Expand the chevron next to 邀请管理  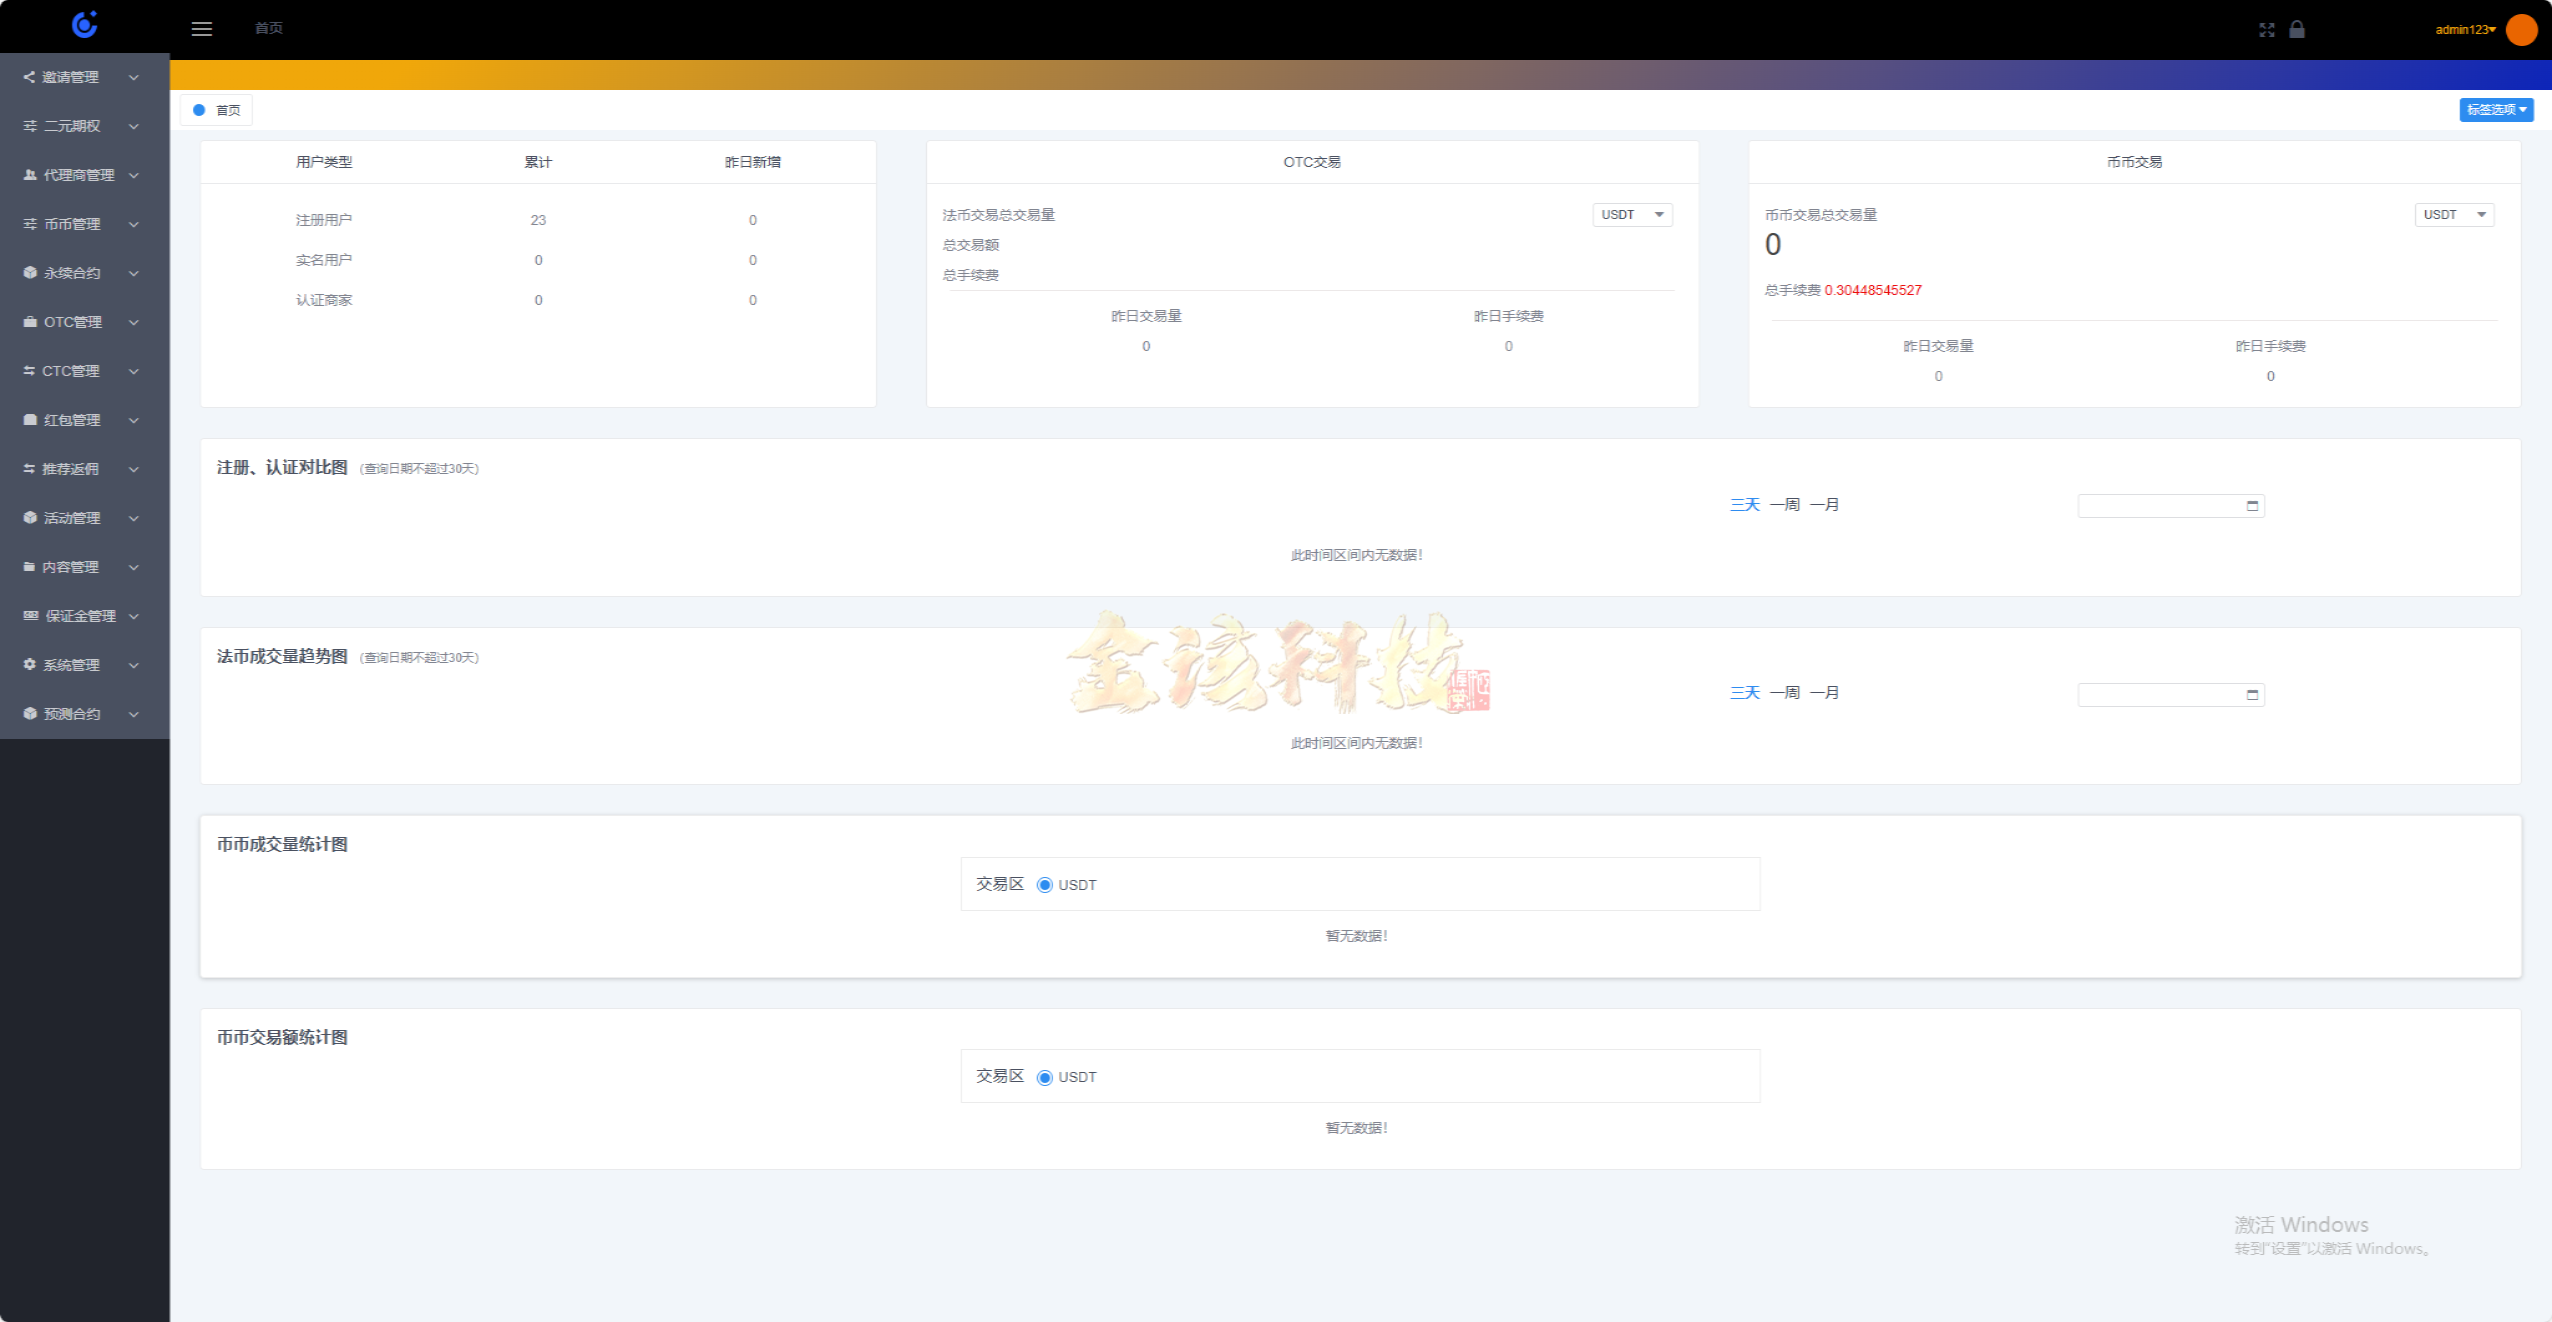tap(134, 77)
